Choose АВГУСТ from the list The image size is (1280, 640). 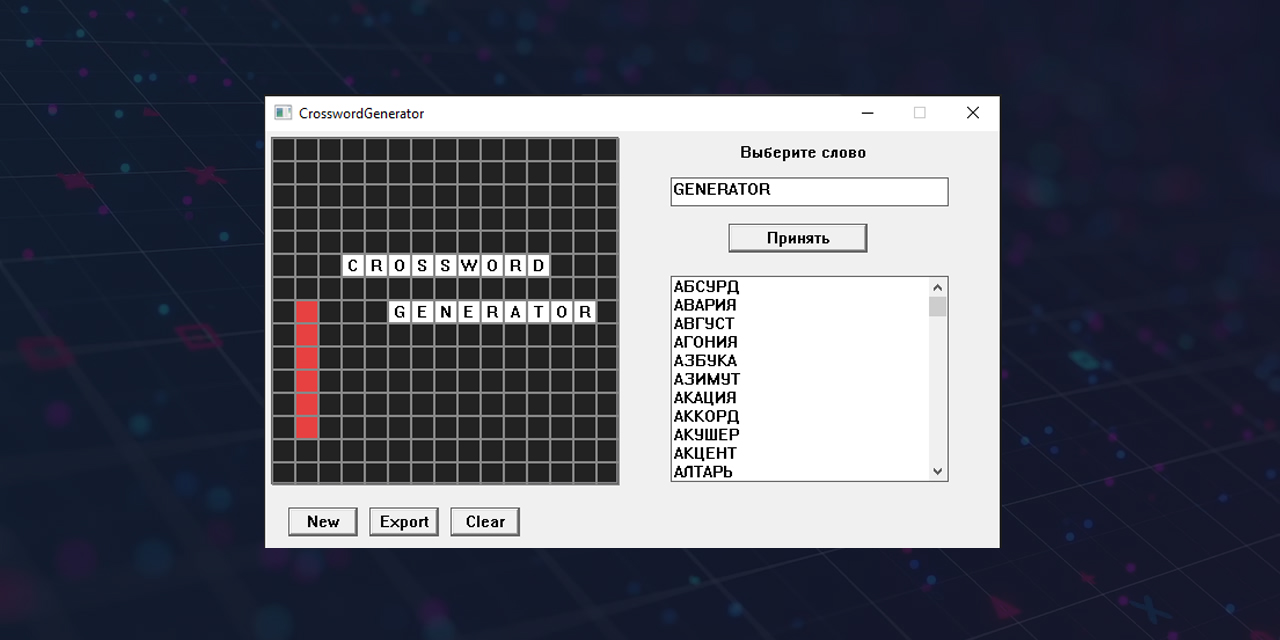click(x=705, y=323)
